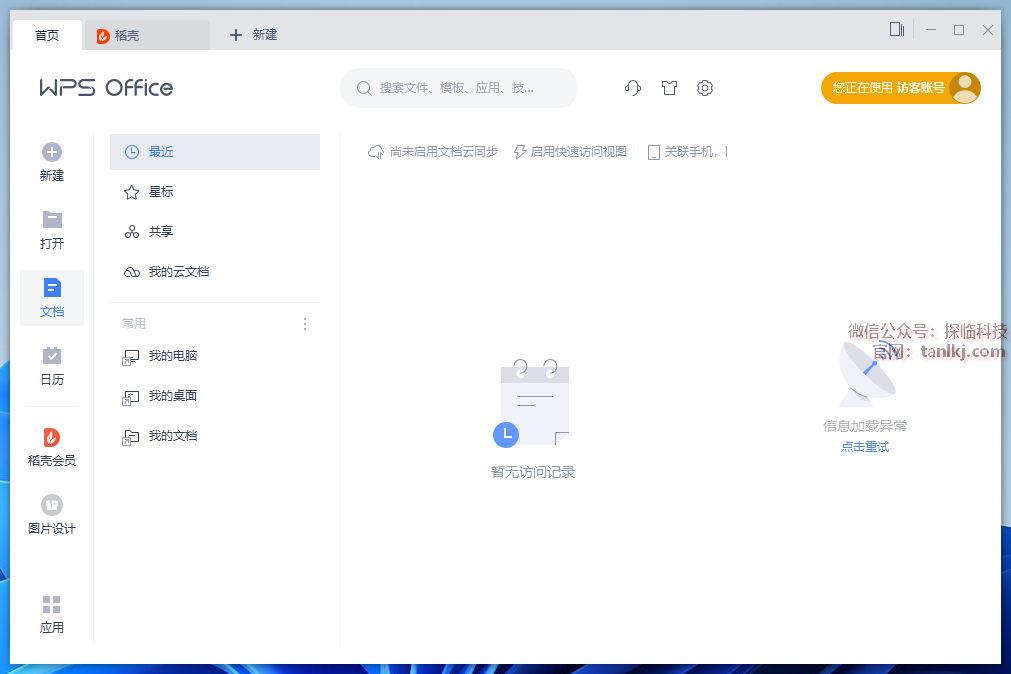Open the 日历 calendar icon
Viewport: 1011px width, 674px height.
[52, 355]
